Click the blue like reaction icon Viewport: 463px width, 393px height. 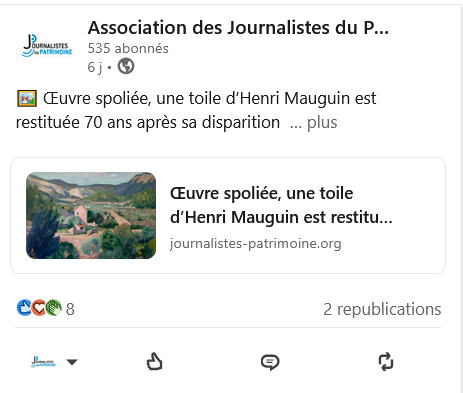point(24,307)
